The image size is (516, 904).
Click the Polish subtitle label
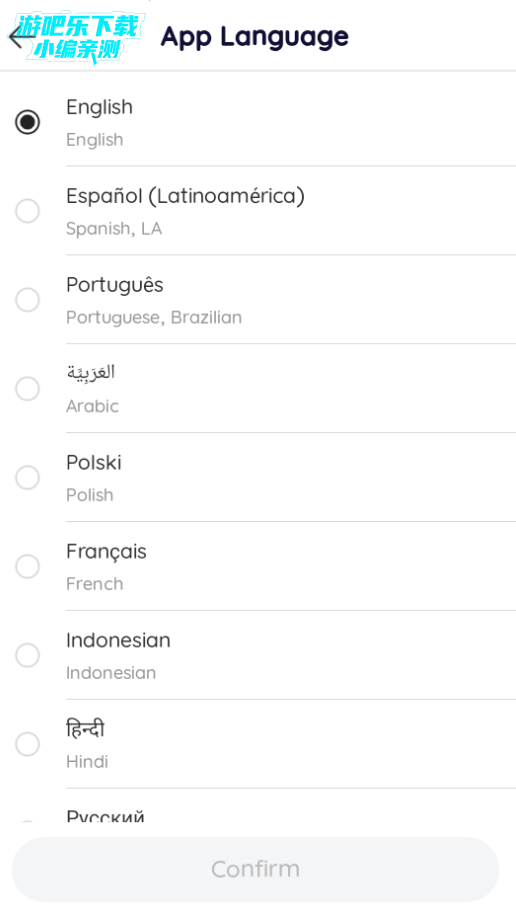90,495
